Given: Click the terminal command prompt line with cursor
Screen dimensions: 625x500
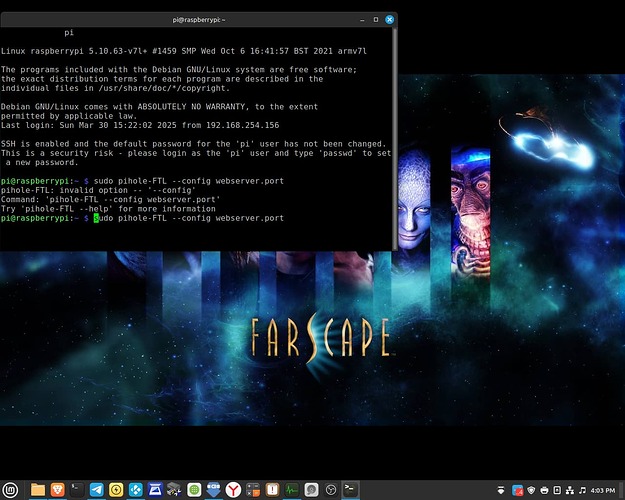Looking at the screenshot, I should coord(190,217).
